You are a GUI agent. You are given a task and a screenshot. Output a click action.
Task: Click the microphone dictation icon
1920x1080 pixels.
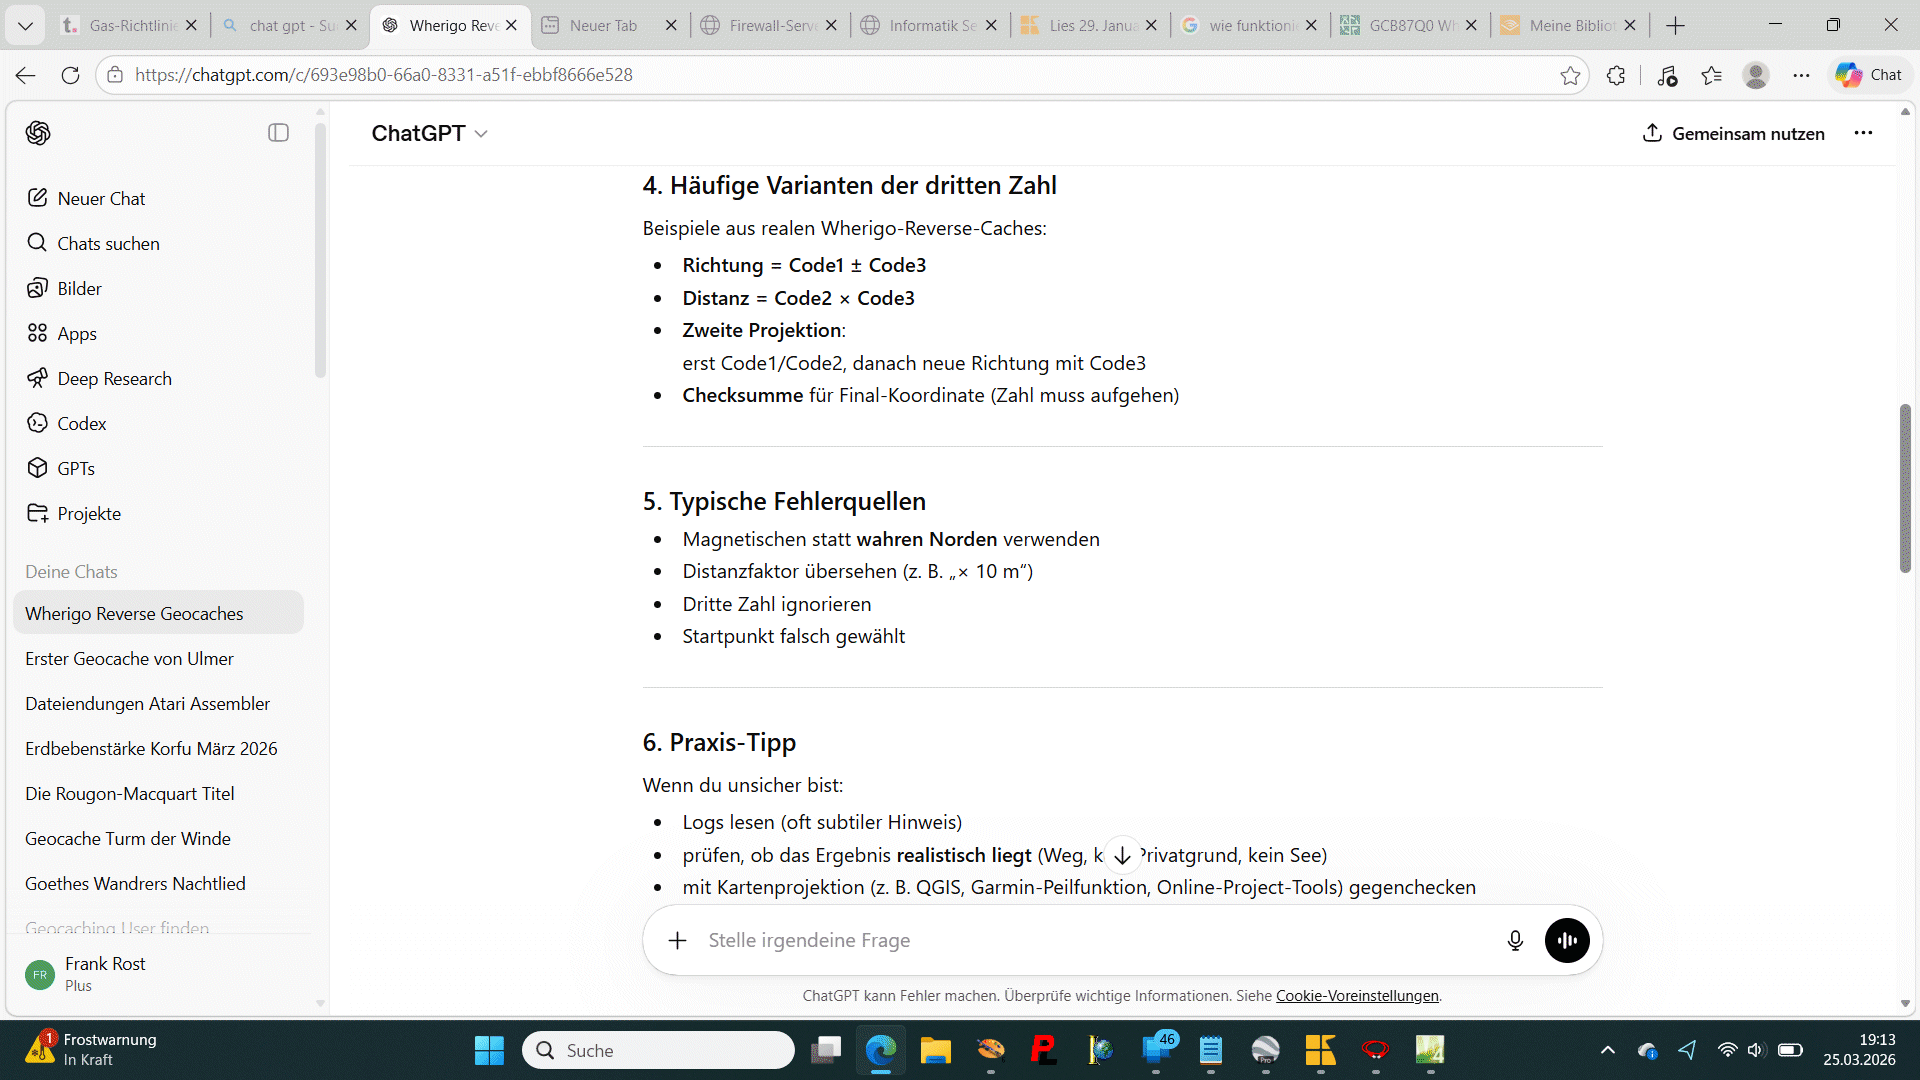(x=1515, y=940)
